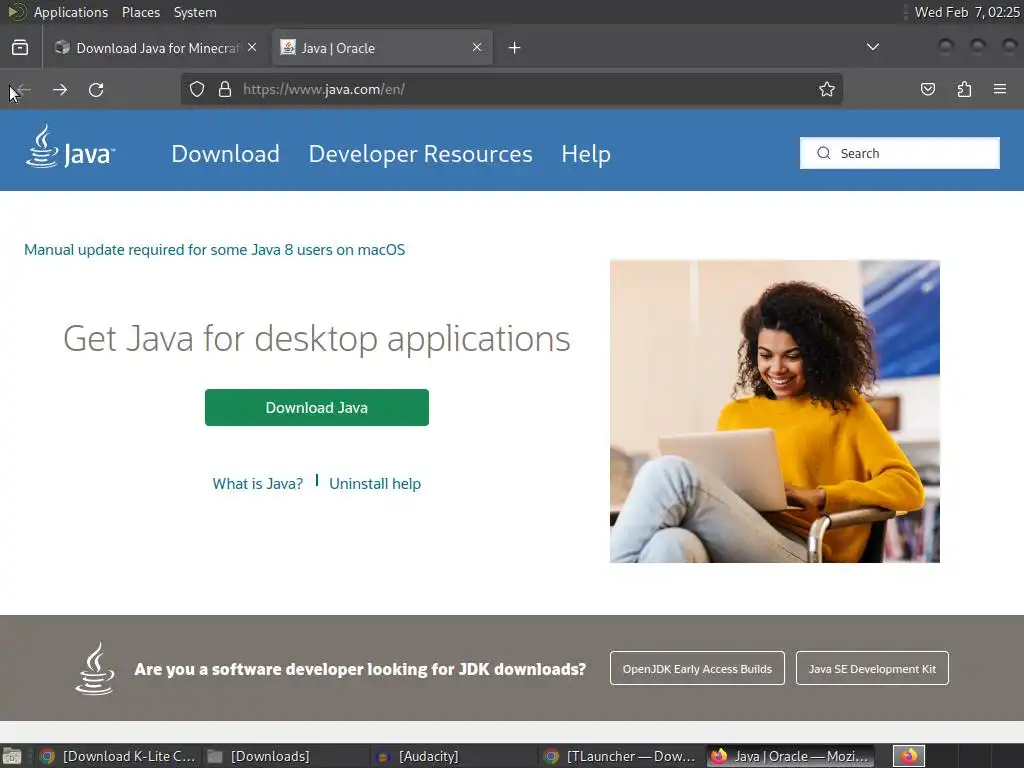Open the System menu in top panel

(195, 12)
